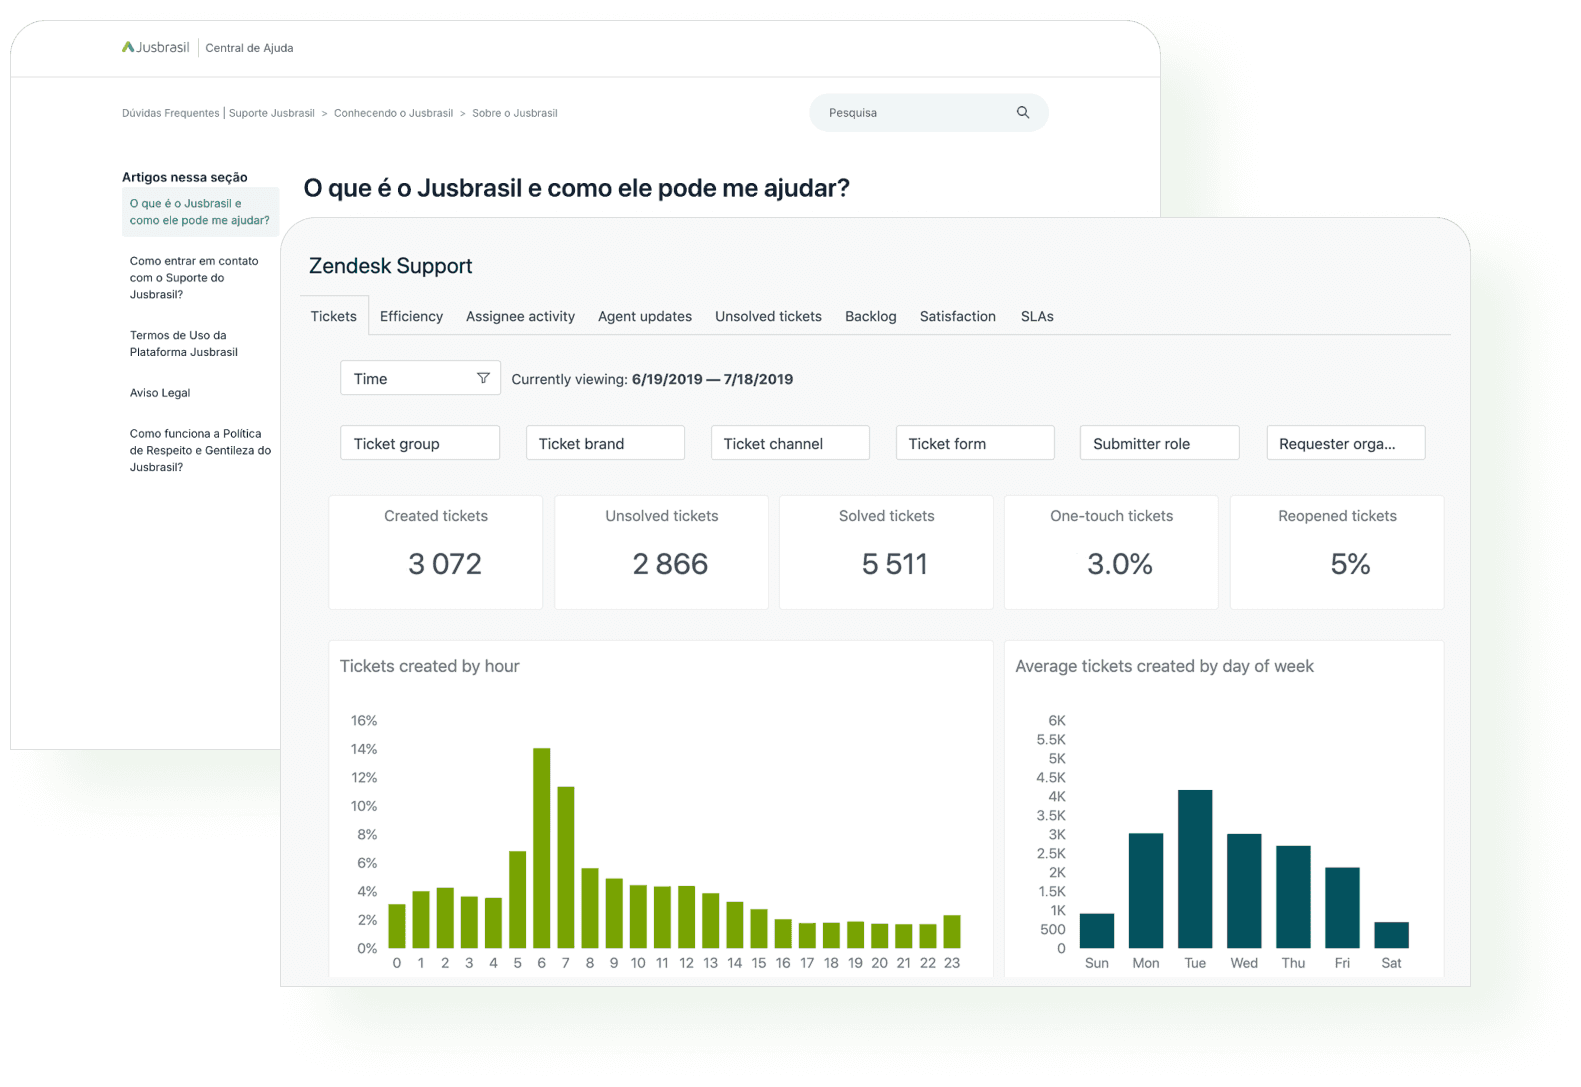
Task: Click Average tickets created by day of week title
Action: [x=1164, y=666]
